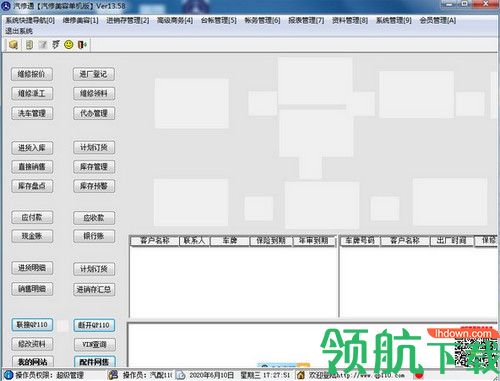Click the 操作员权限 status text
This screenshot has width=500, height=381.
point(50,375)
